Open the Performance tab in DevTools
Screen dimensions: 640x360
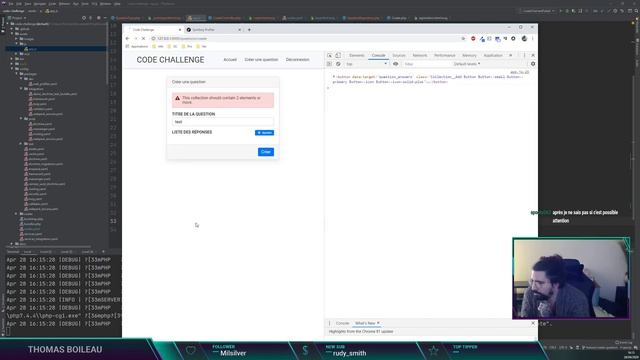point(444,55)
